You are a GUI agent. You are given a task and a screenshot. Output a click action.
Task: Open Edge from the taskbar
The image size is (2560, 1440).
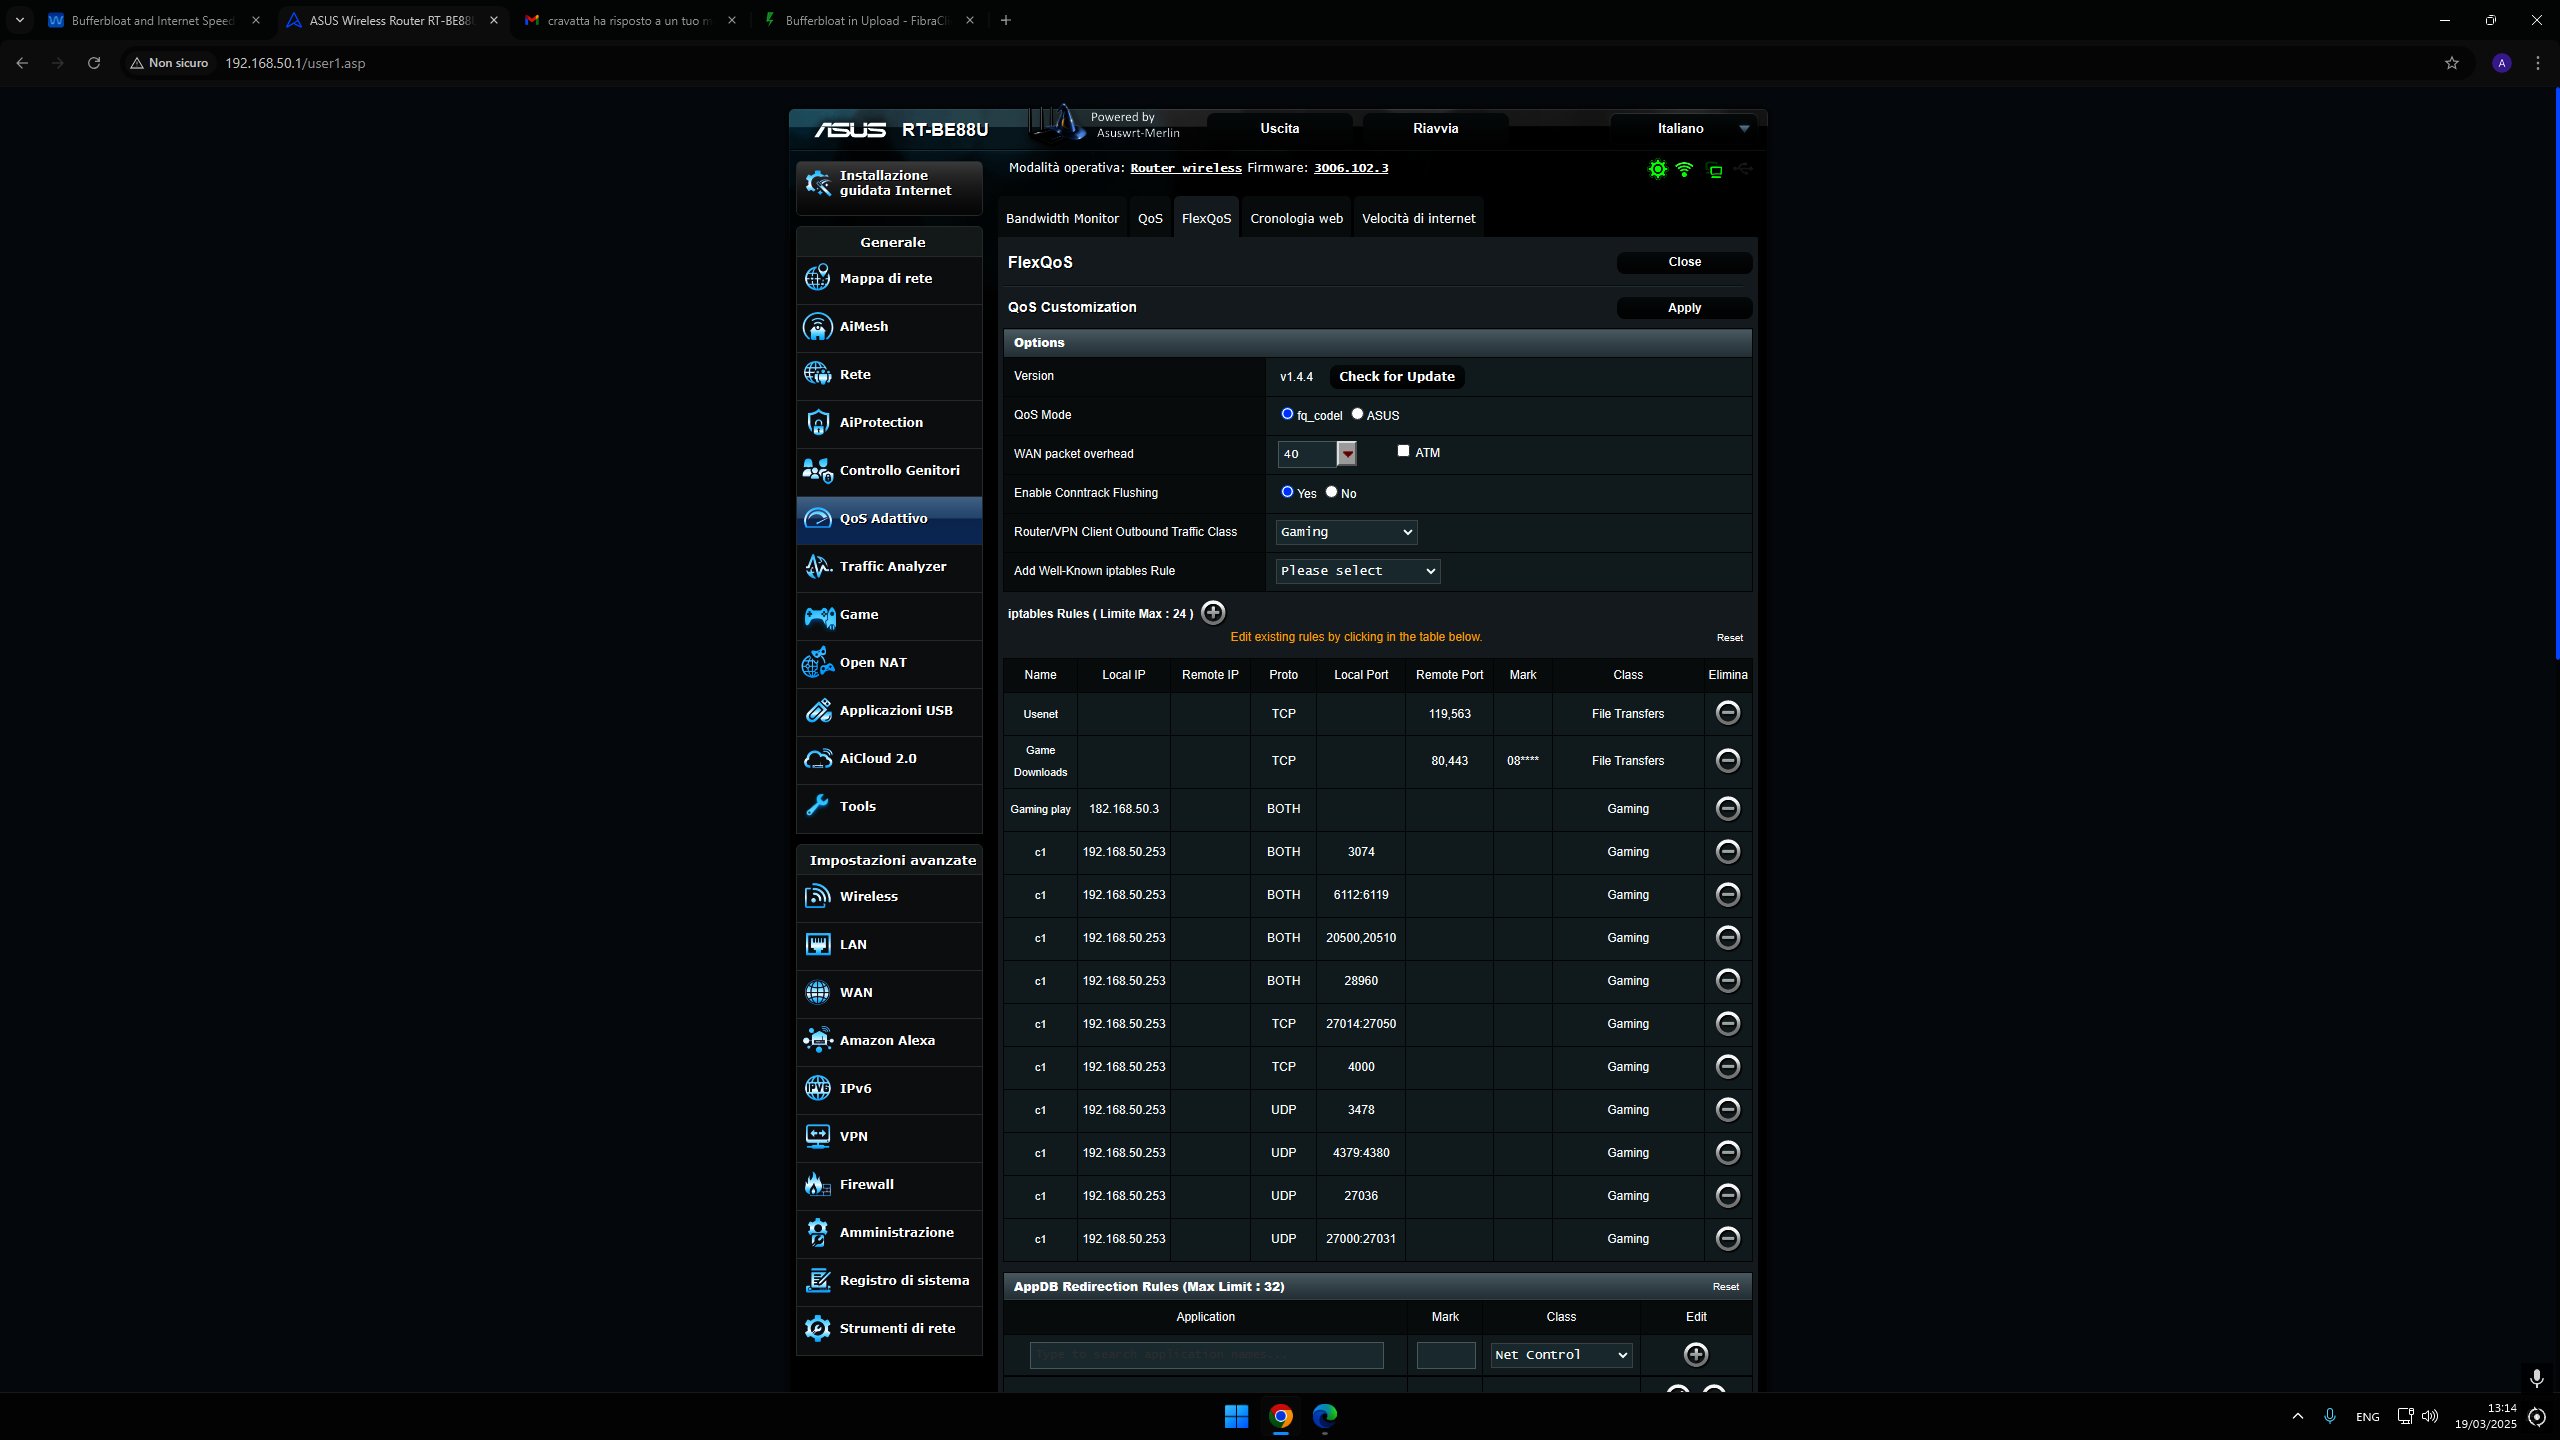point(1324,1416)
